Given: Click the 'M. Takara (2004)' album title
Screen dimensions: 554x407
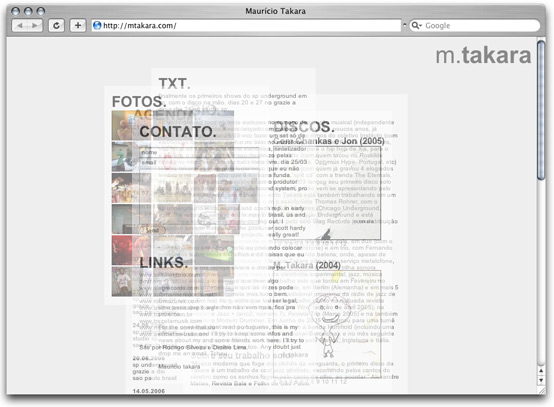Looking at the screenshot, I should click(307, 265).
